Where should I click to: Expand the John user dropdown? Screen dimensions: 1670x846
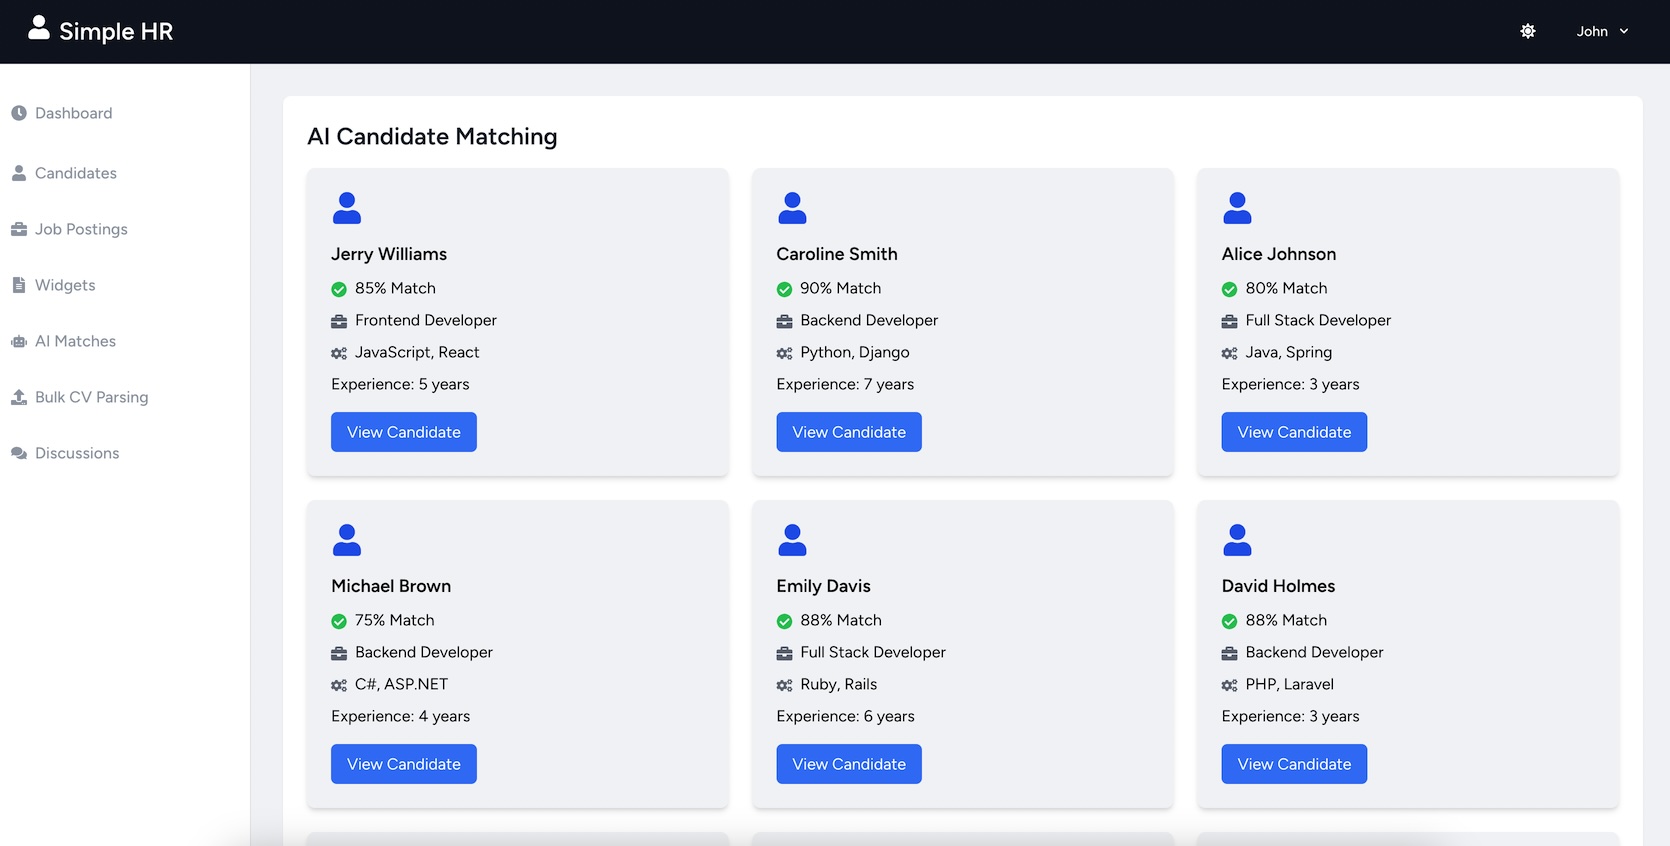(x=1602, y=32)
